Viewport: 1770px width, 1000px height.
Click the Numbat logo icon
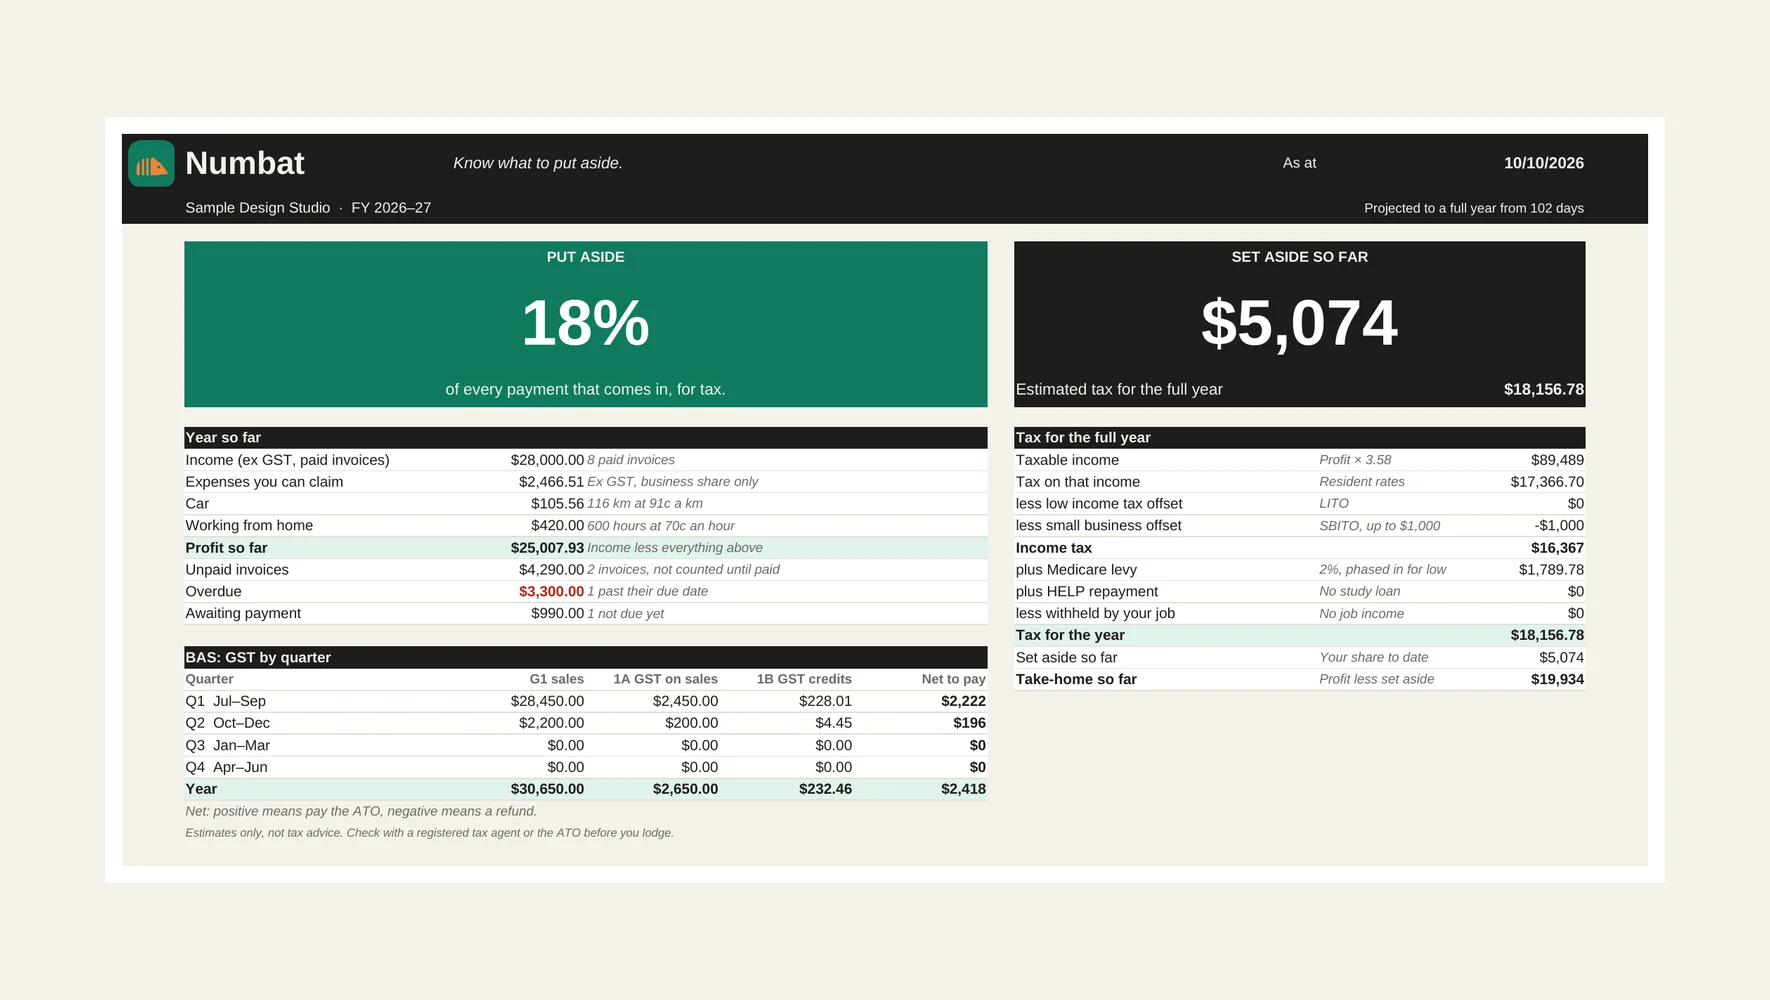point(151,163)
